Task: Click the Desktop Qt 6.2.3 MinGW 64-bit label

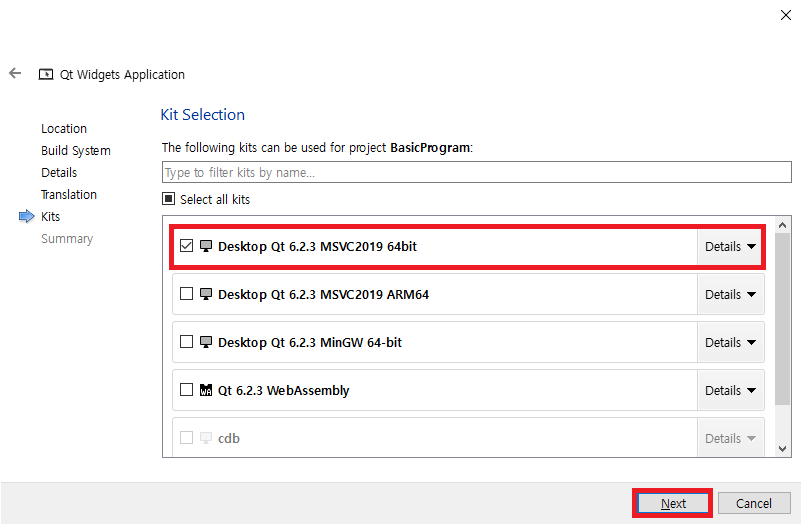Action: [x=309, y=342]
